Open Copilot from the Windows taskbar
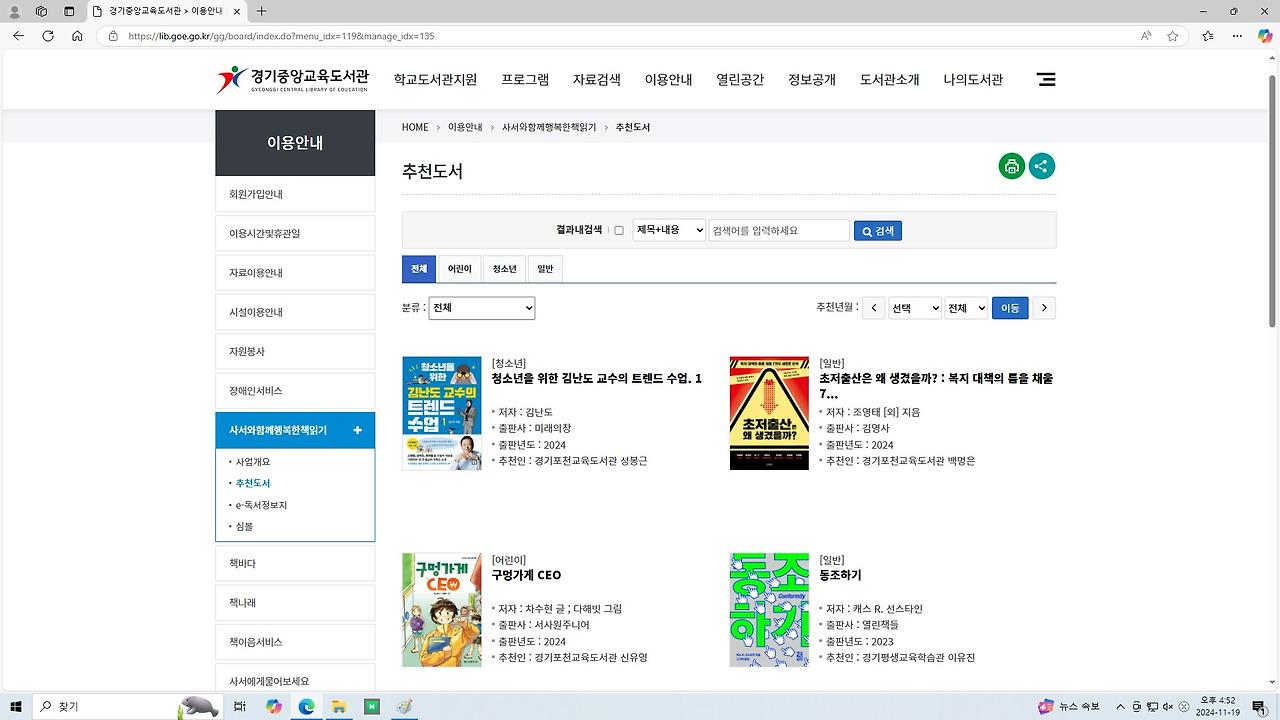Image resolution: width=1280 pixels, height=720 pixels. pyautogui.click(x=273, y=707)
